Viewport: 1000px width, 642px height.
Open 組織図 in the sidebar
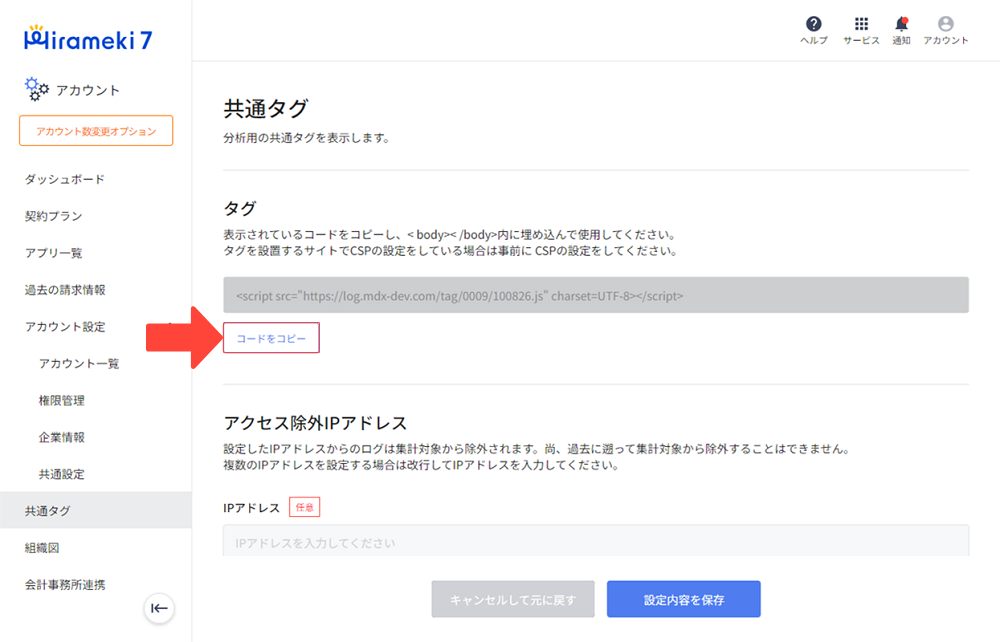[x=42, y=548]
